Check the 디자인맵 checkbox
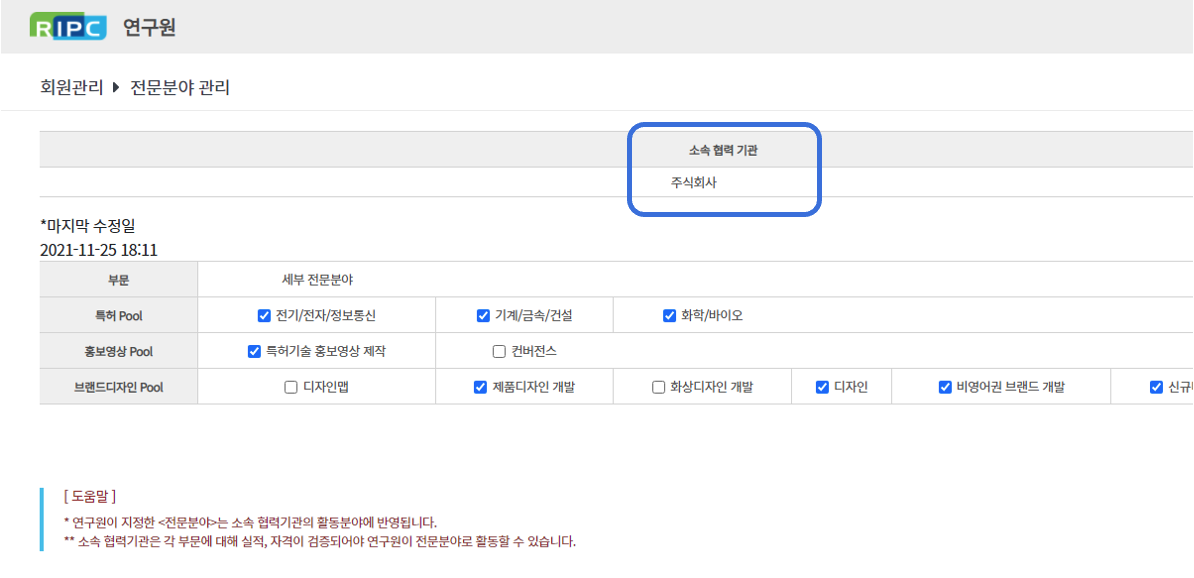Viewport: 1194px width, 578px height. [291, 387]
